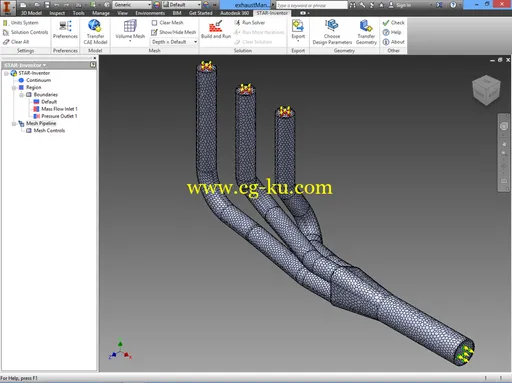Run the Check command

393,23
